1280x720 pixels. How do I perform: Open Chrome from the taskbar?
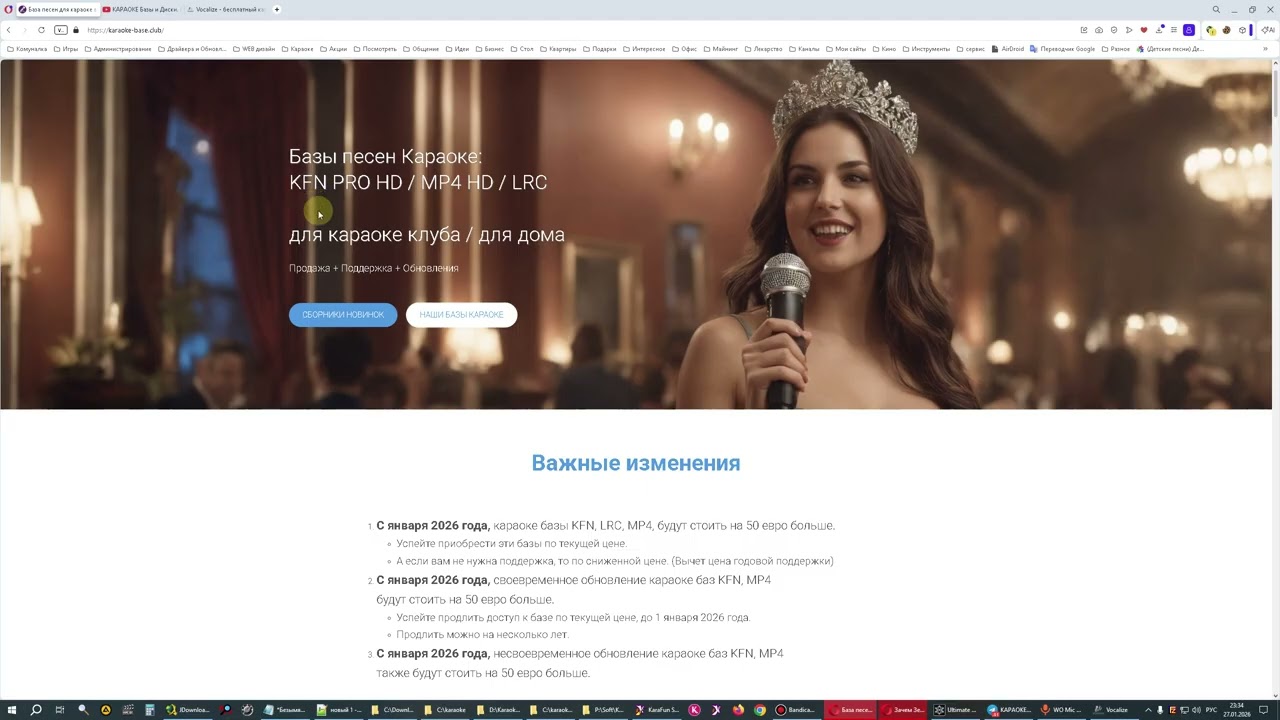click(760, 710)
